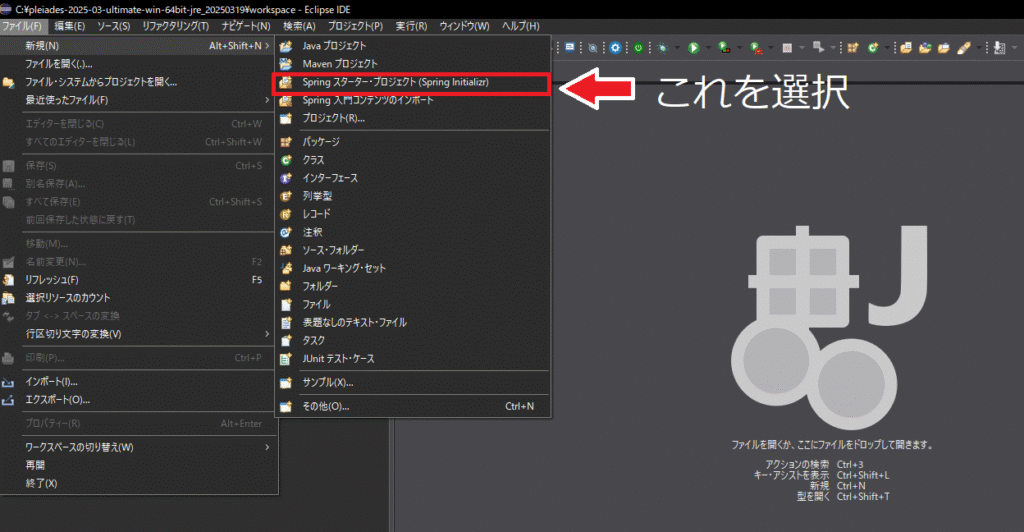This screenshot has height=532, width=1024.
Task: Open the dropdown next to pencil Search icon
Action: (979, 48)
